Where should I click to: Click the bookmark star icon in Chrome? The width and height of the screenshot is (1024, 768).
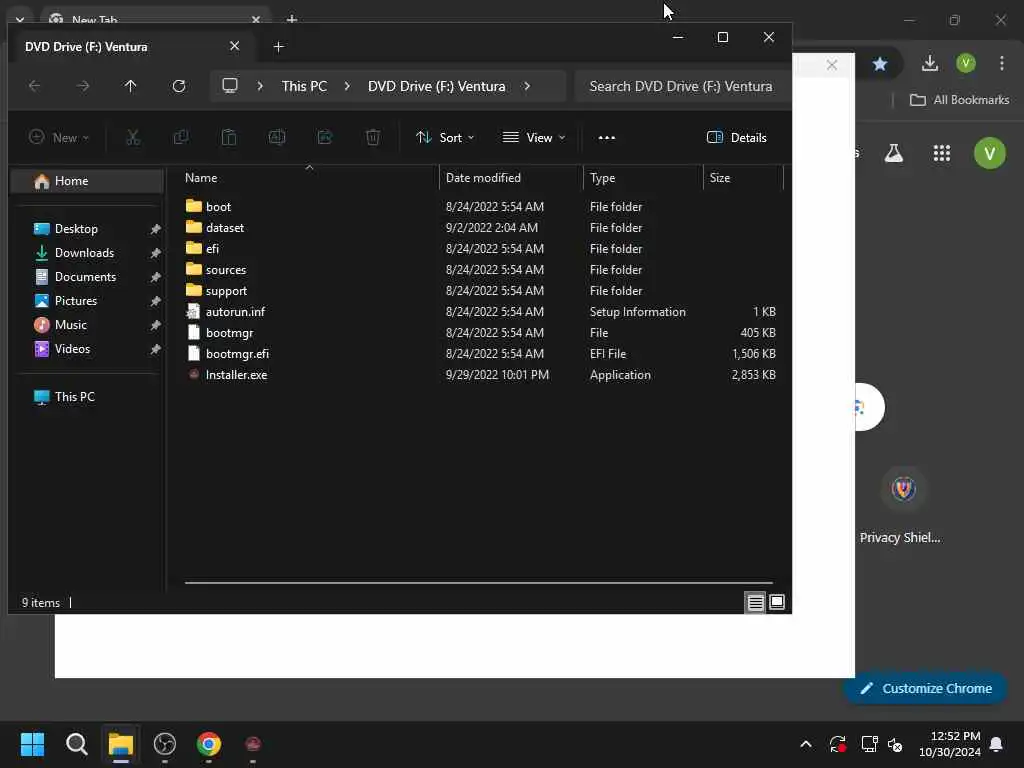[x=880, y=63]
